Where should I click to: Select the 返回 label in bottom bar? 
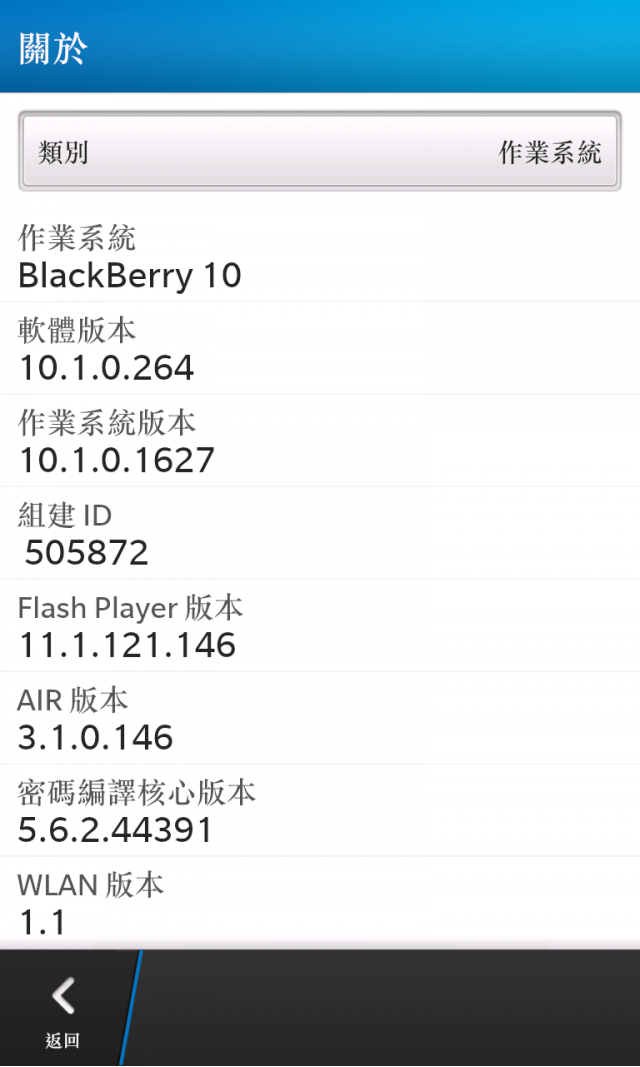click(x=63, y=1040)
